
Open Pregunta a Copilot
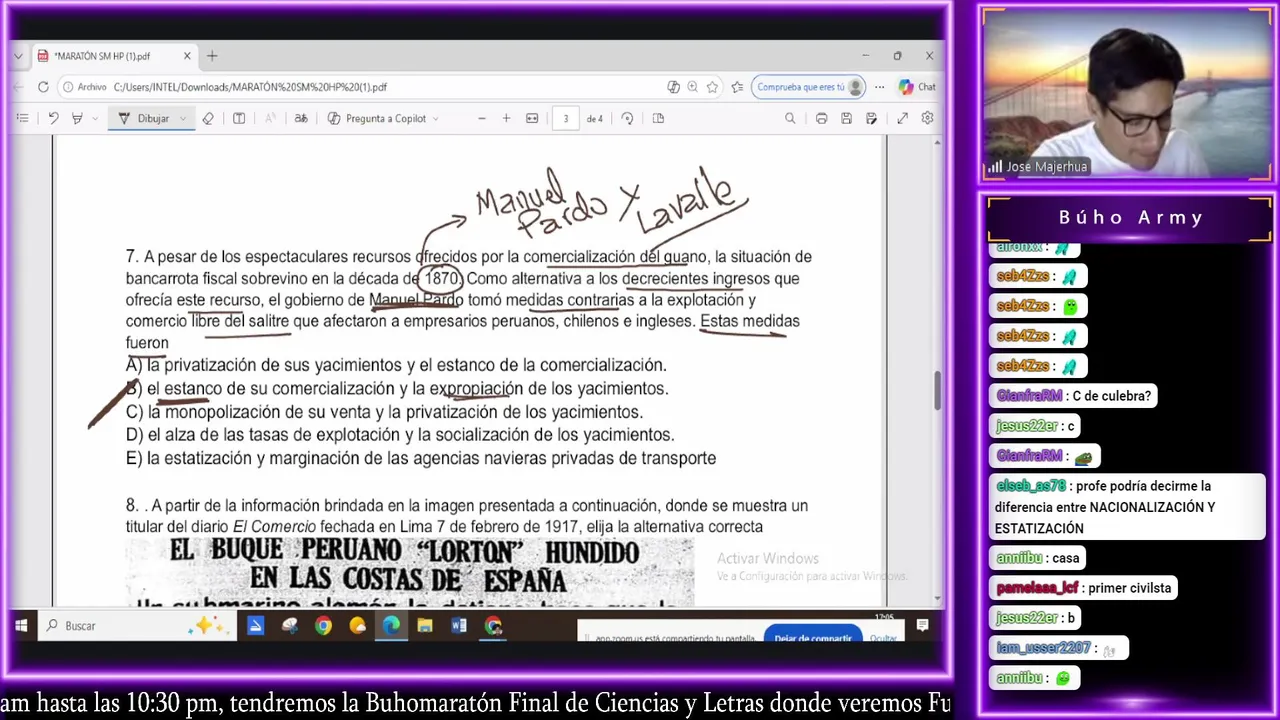[x=377, y=118]
